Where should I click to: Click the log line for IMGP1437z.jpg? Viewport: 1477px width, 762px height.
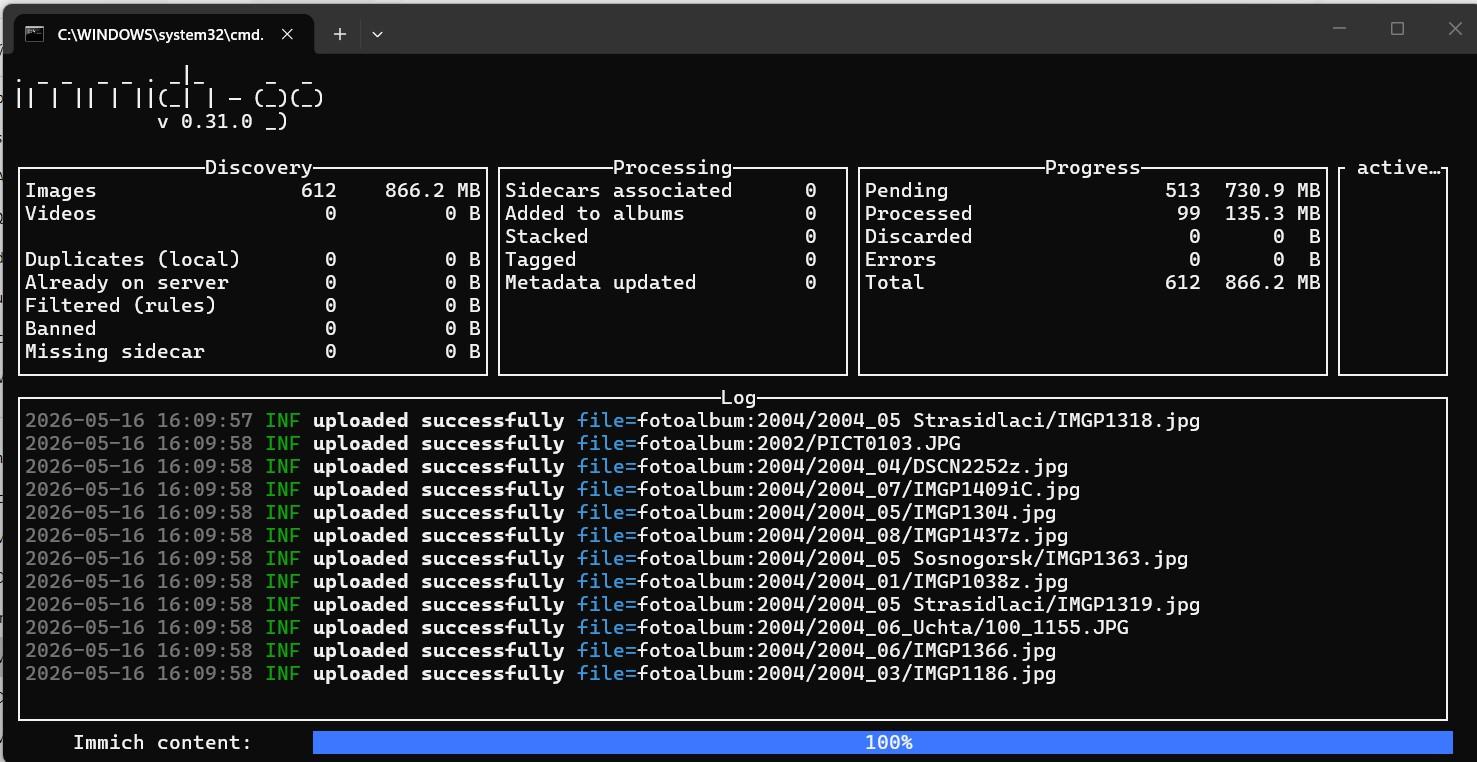[546, 535]
